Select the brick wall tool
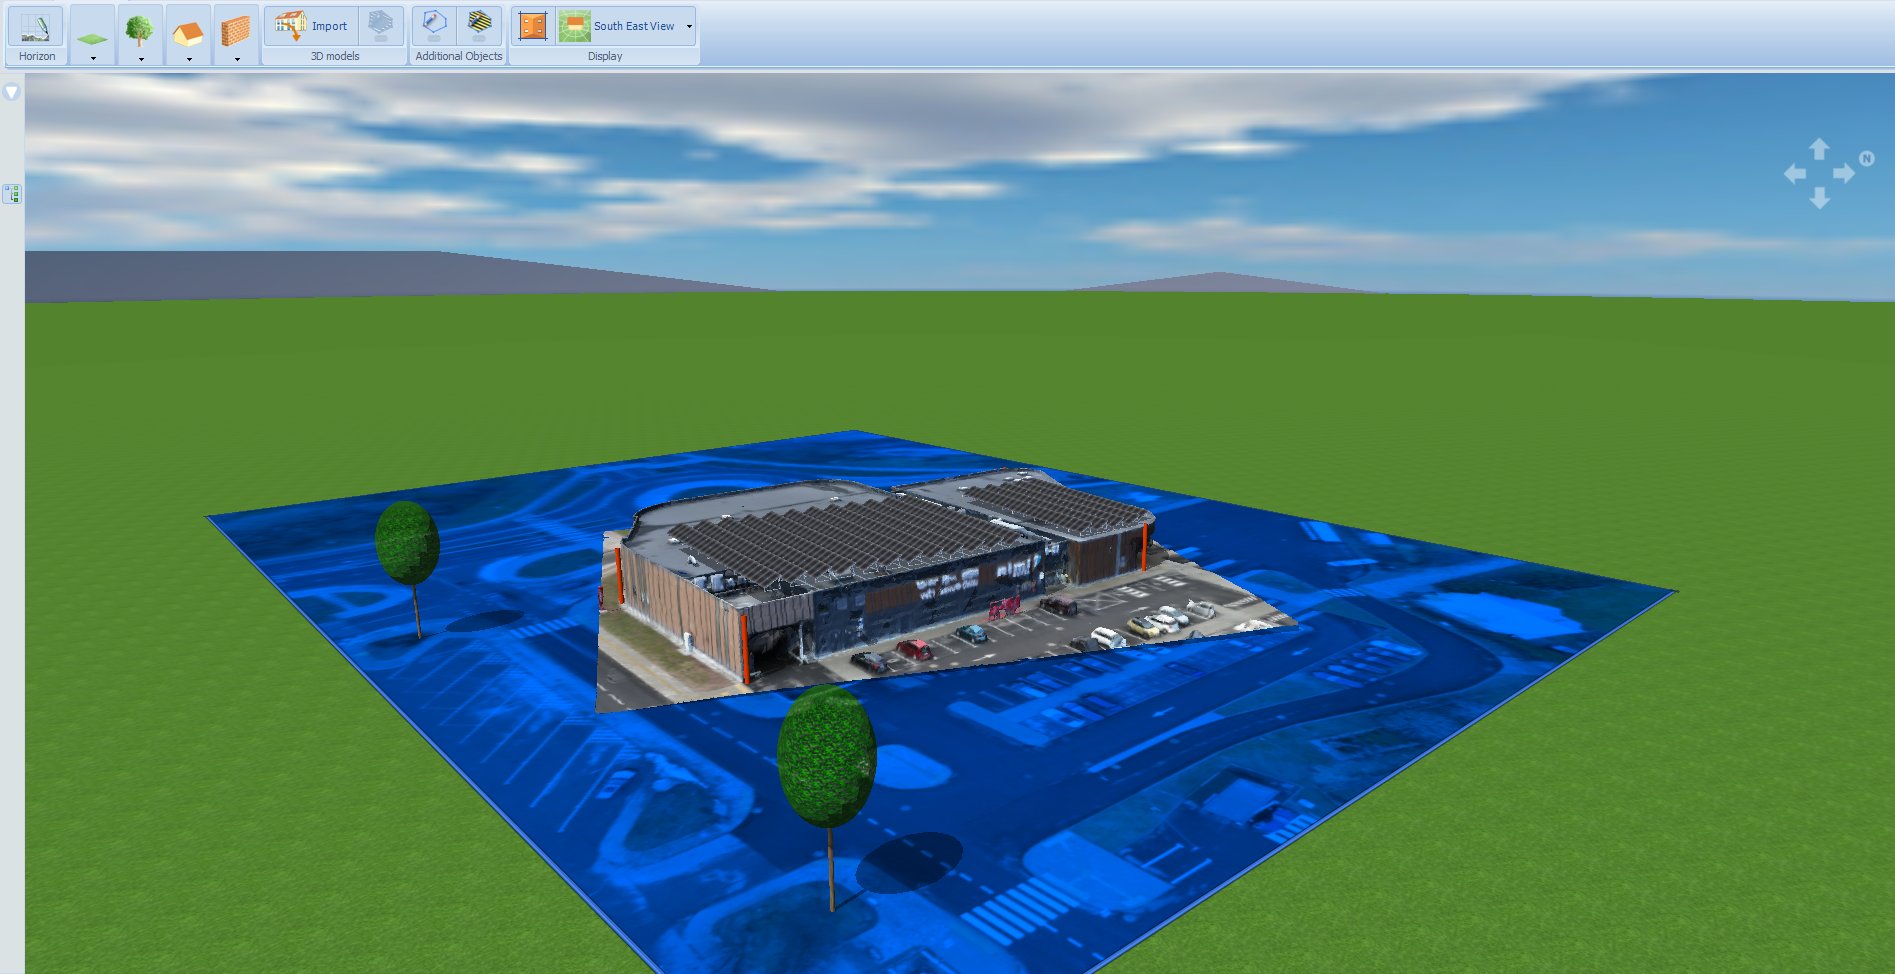Image resolution: width=1895 pixels, height=974 pixels. click(236, 31)
